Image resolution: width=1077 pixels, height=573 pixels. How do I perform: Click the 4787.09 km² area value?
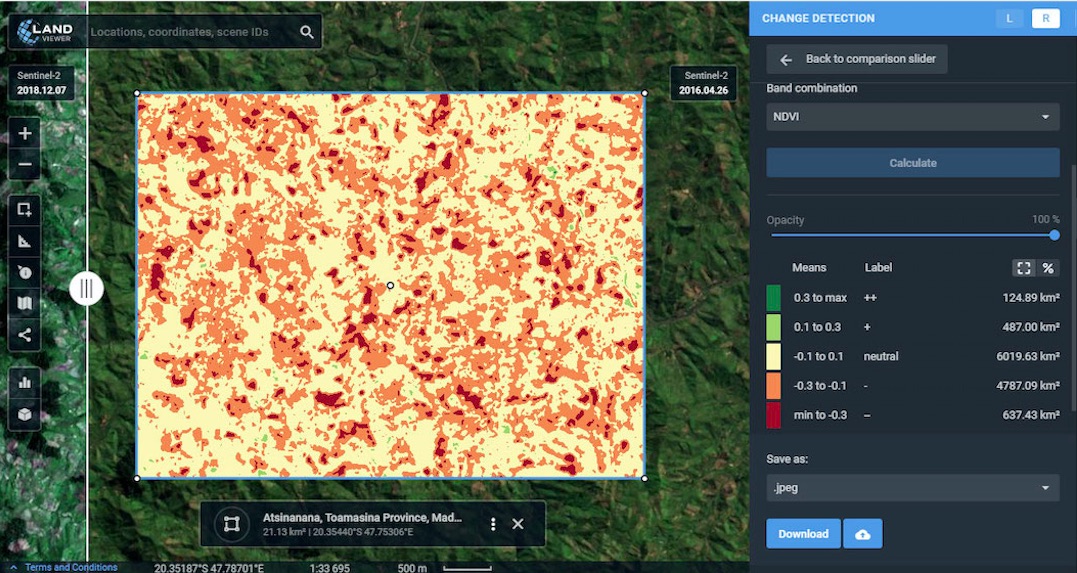click(1028, 386)
